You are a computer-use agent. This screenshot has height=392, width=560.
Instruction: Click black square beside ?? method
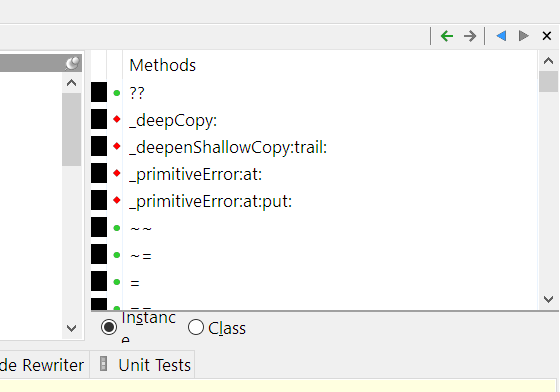99,92
